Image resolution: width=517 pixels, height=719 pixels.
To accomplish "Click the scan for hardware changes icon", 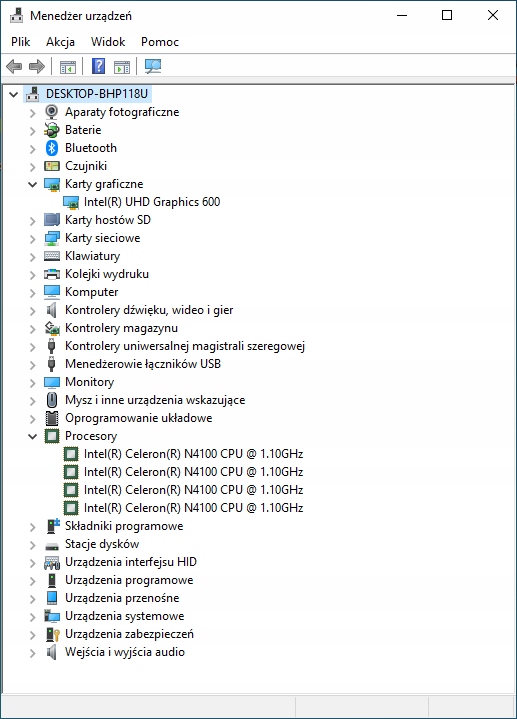I will (153, 66).
